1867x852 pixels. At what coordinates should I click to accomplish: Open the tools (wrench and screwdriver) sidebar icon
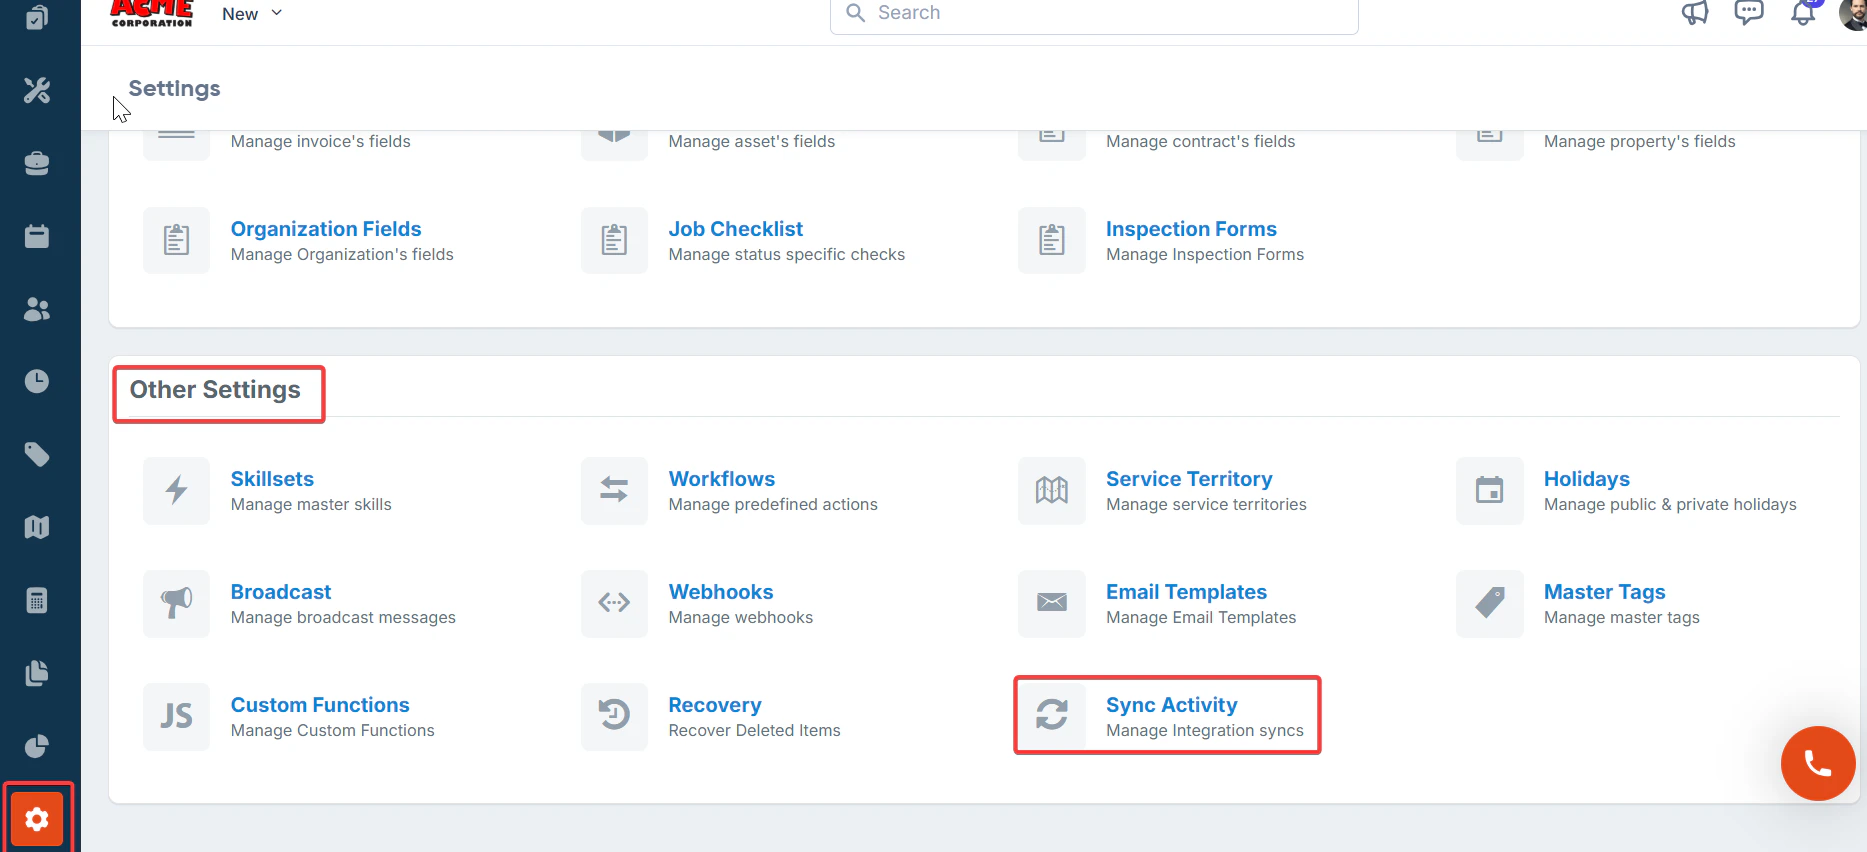[x=37, y=90]
